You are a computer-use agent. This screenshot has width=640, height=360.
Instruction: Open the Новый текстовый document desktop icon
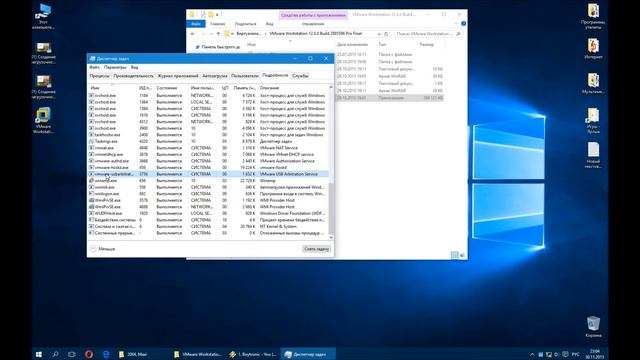(593, 155)
